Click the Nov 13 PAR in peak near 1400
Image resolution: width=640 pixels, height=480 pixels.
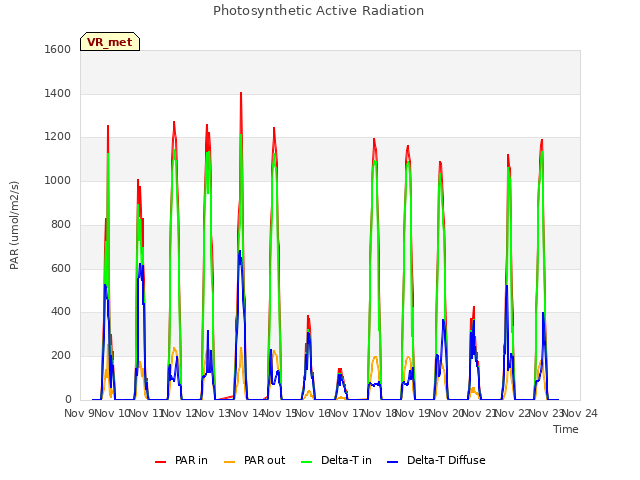point(241,94)
